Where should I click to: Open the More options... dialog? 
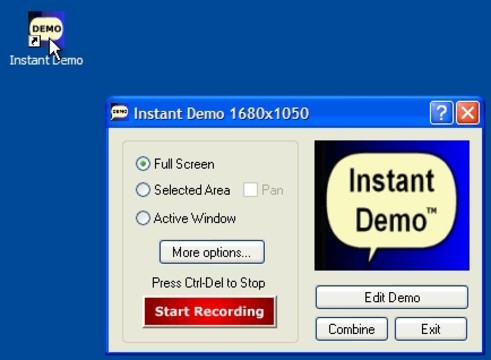212,252
